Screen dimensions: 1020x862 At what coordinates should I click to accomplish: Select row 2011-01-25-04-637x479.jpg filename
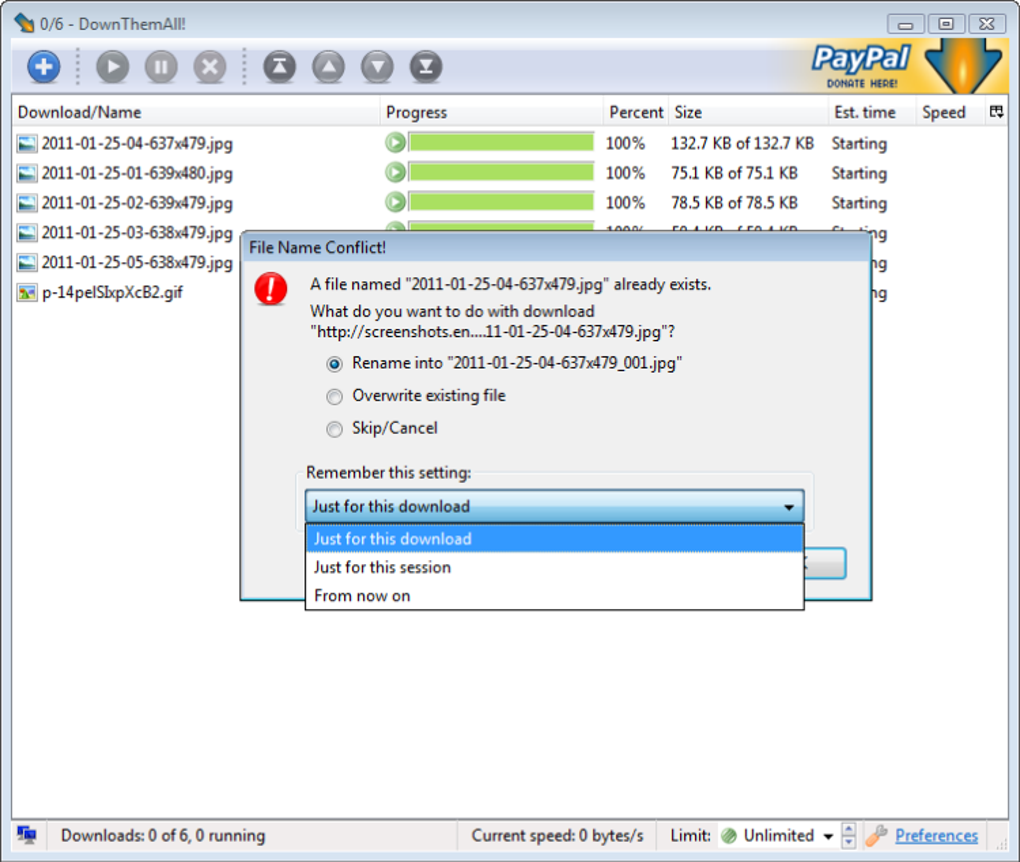click(137, 143)
